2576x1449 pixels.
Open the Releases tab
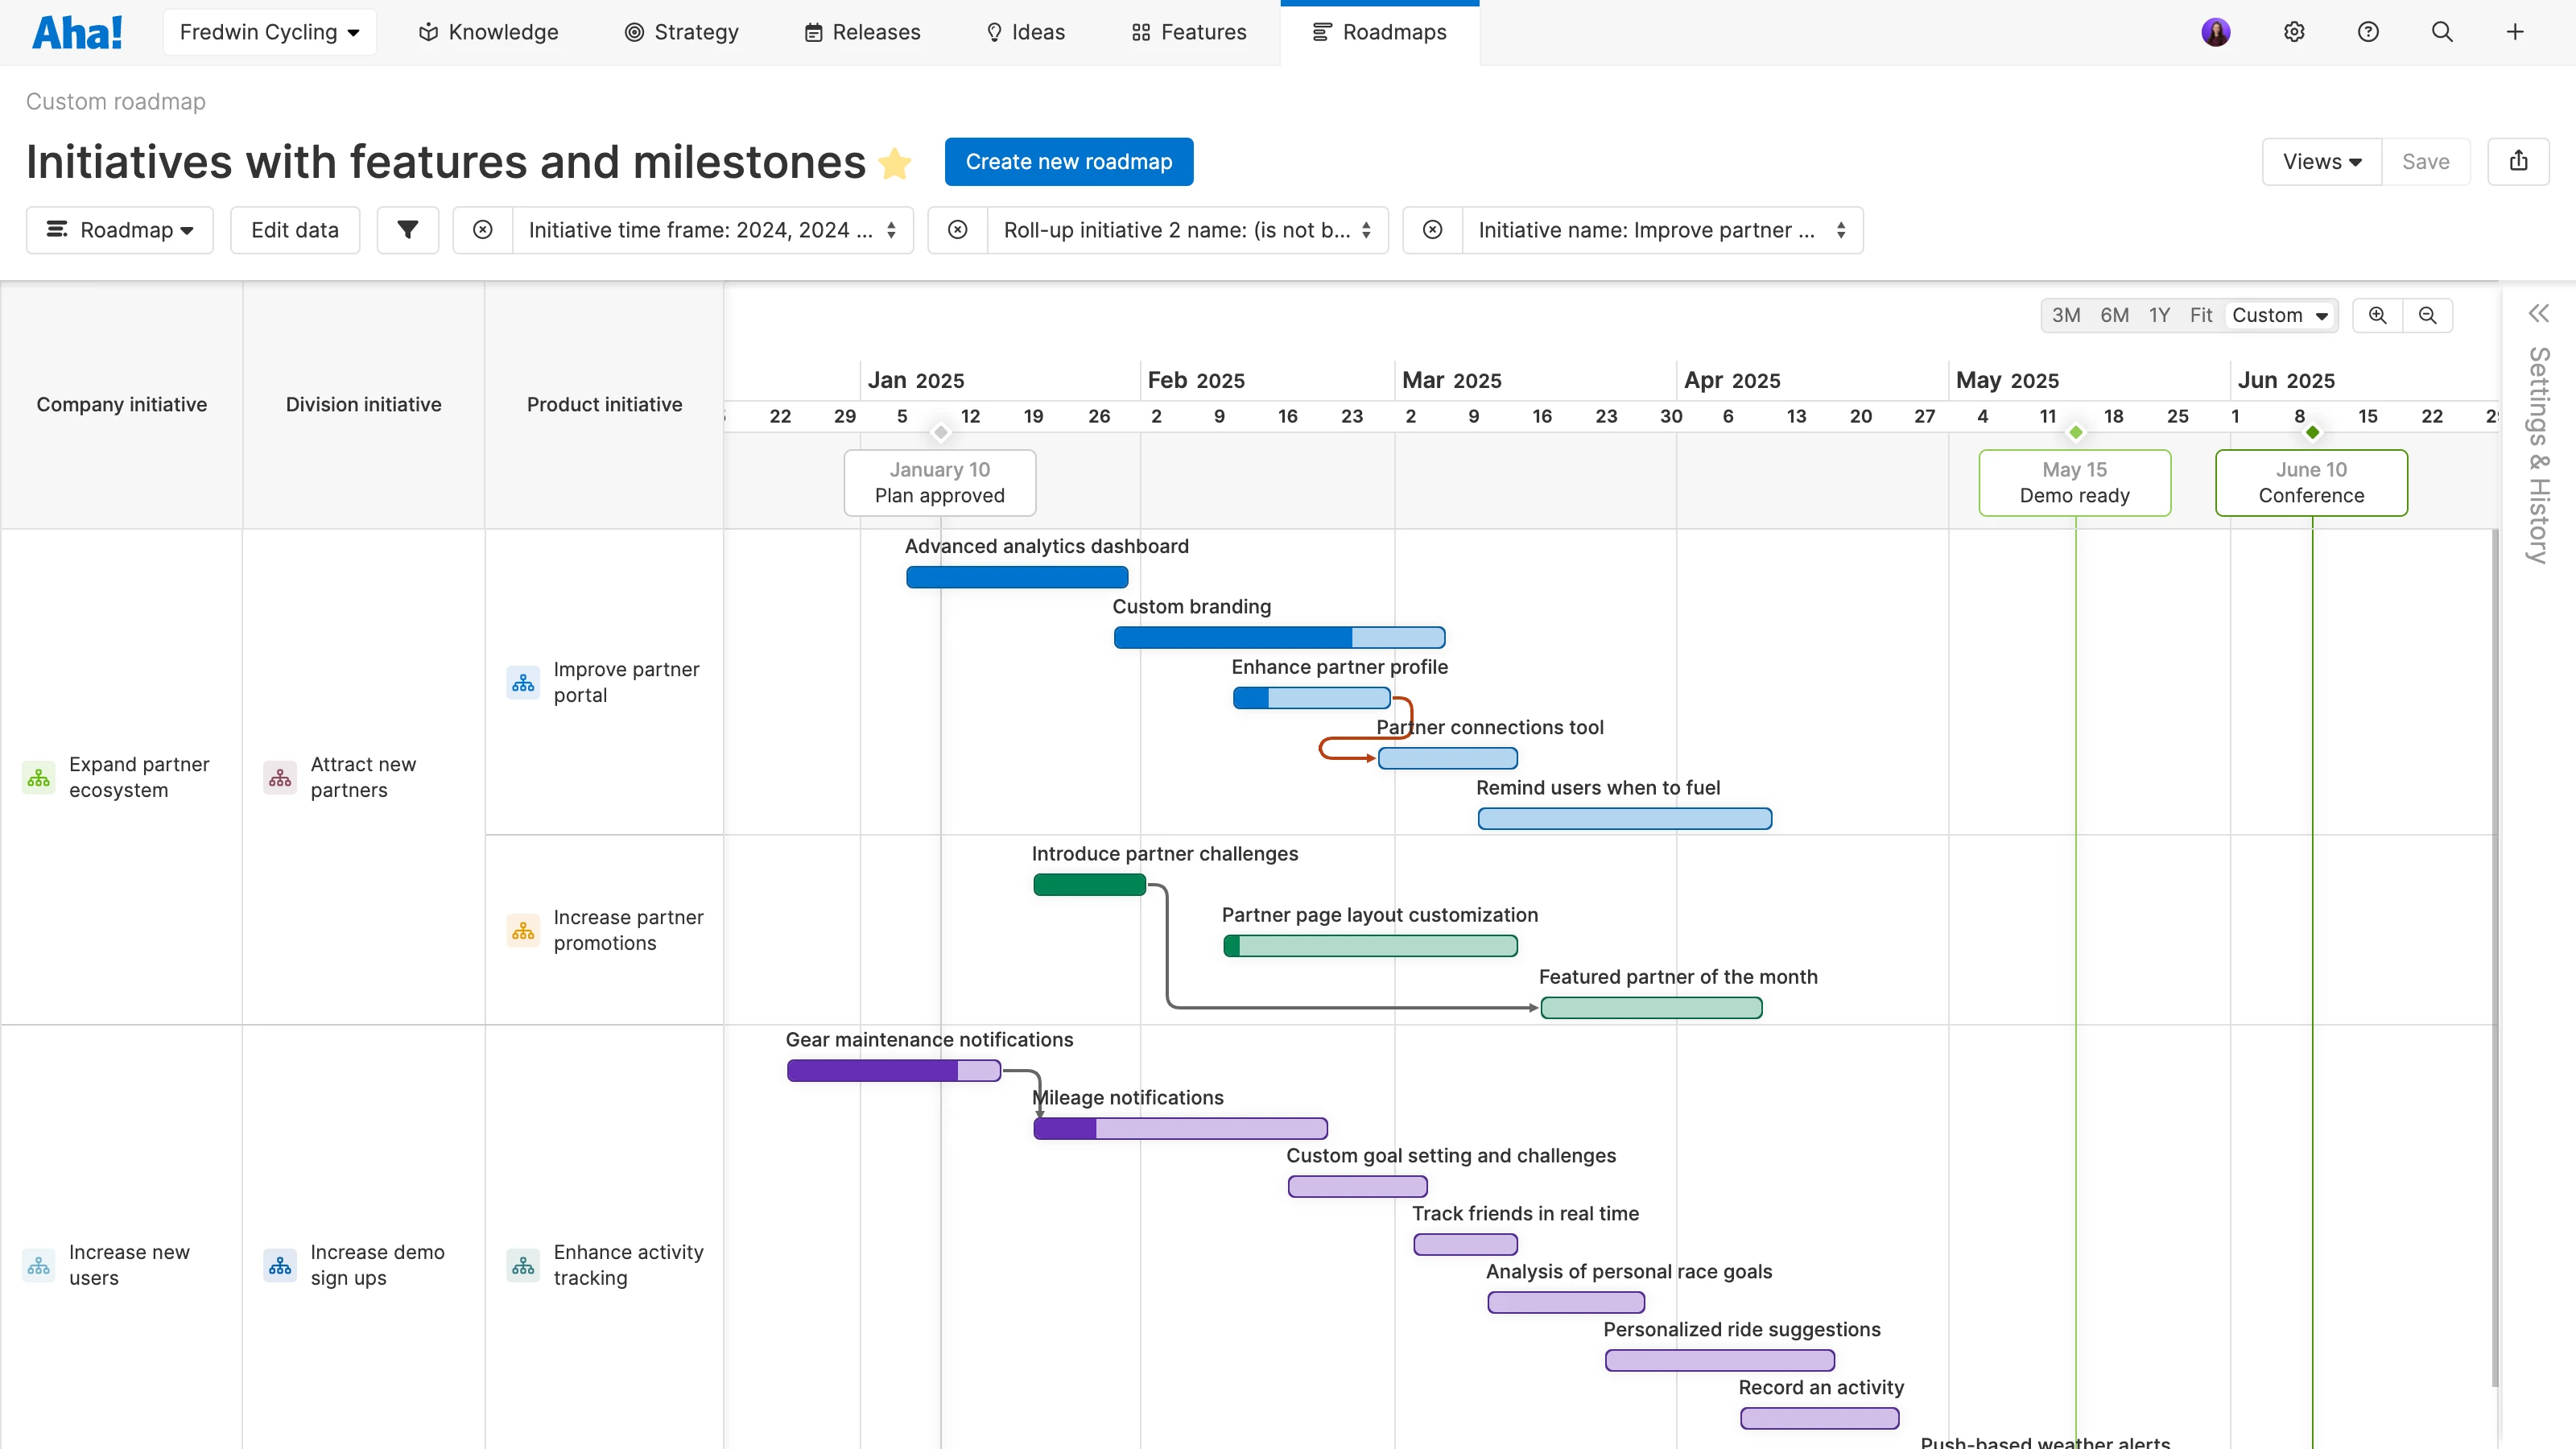point(862,32)
